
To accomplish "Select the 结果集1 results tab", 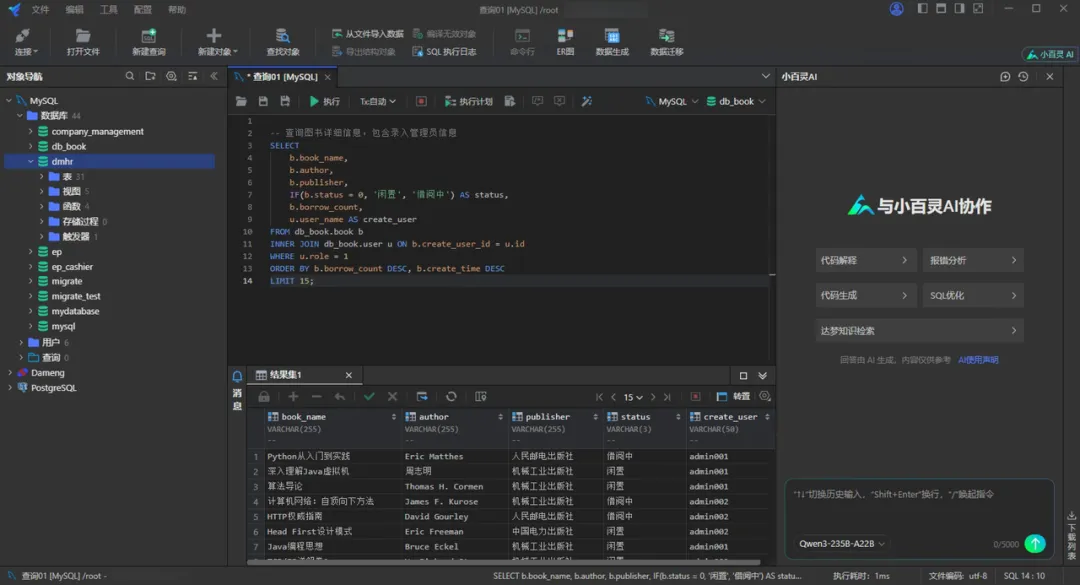I will pyautogui.click(x=285, y=375).
